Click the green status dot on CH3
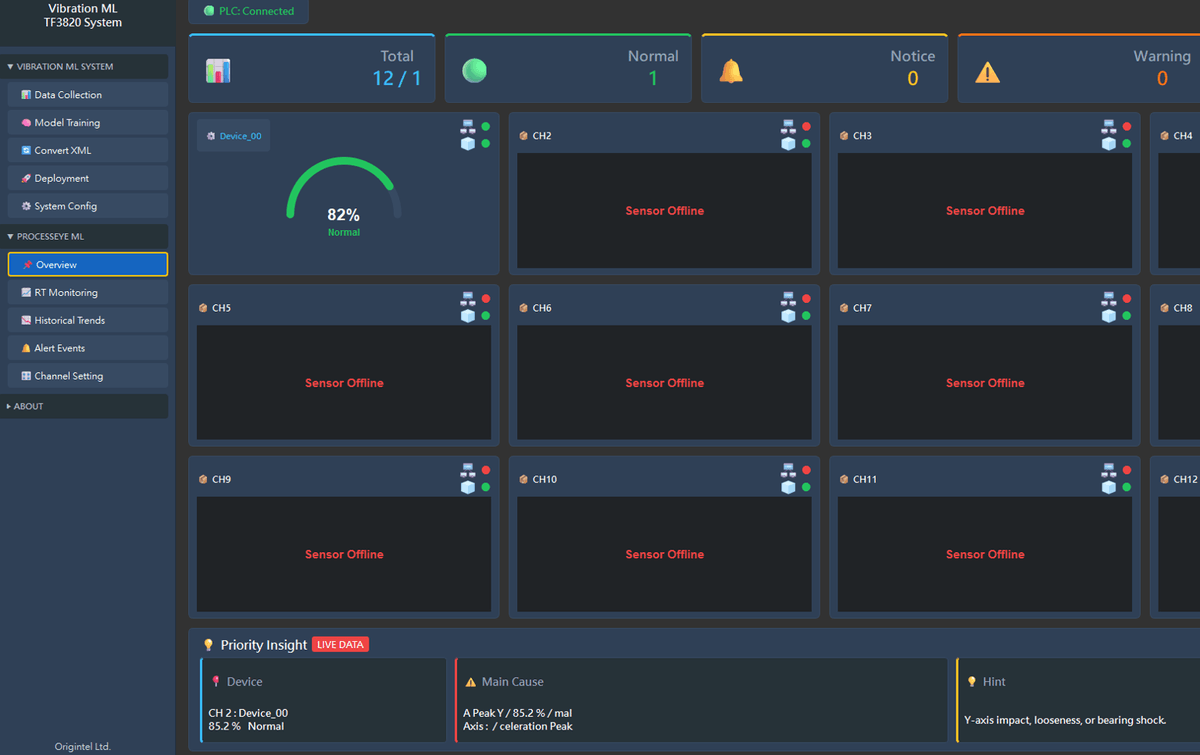The height and width of the screenshot is (755, 1200). pyautogui.click(x=1127, y=144)
